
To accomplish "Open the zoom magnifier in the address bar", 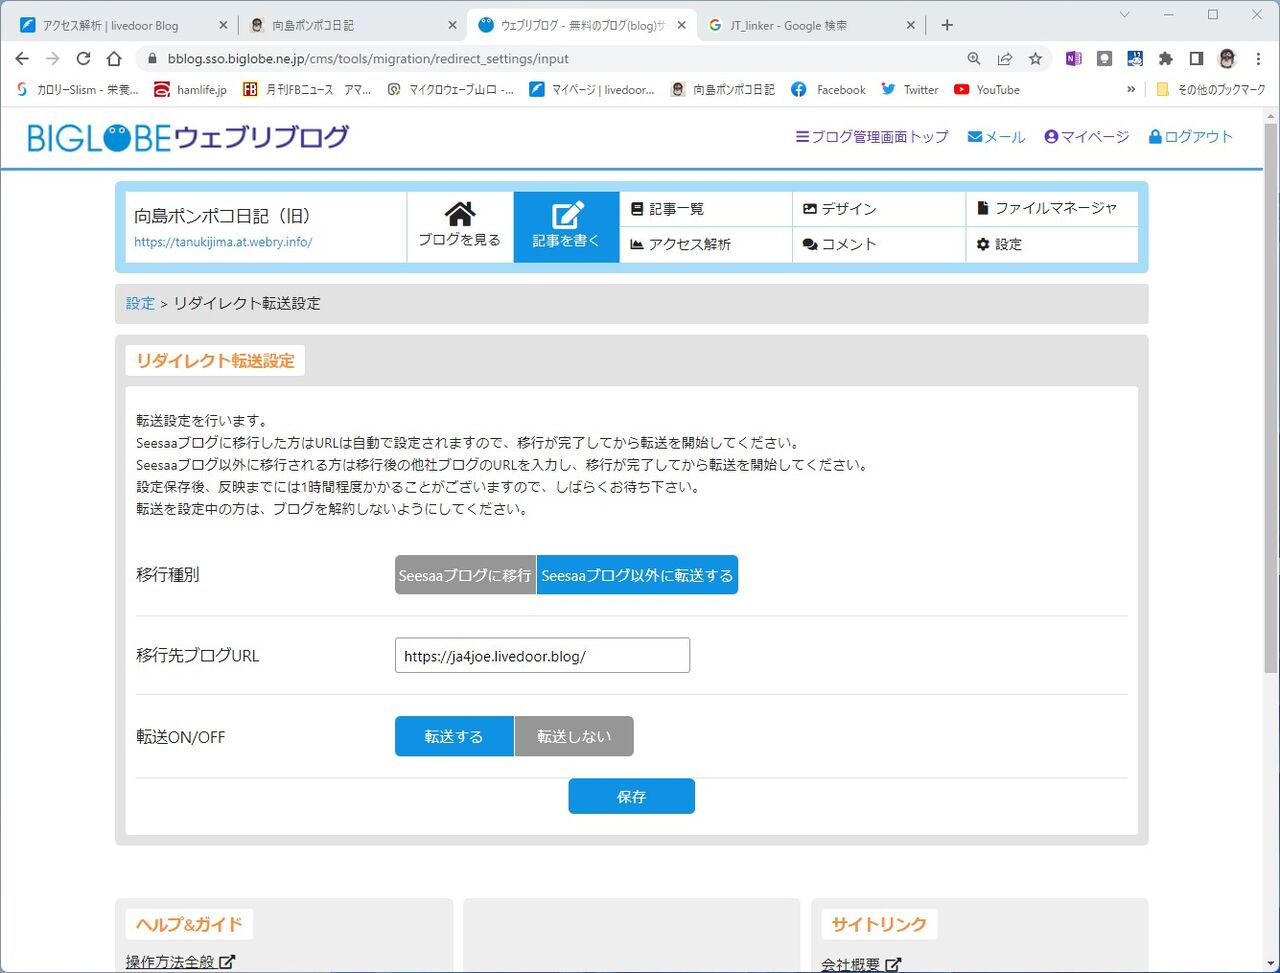I will tap(974, 59).
